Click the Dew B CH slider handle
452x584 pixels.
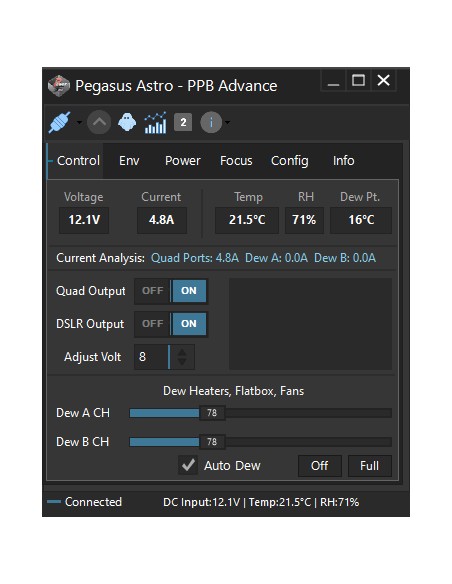coord(212,442)
